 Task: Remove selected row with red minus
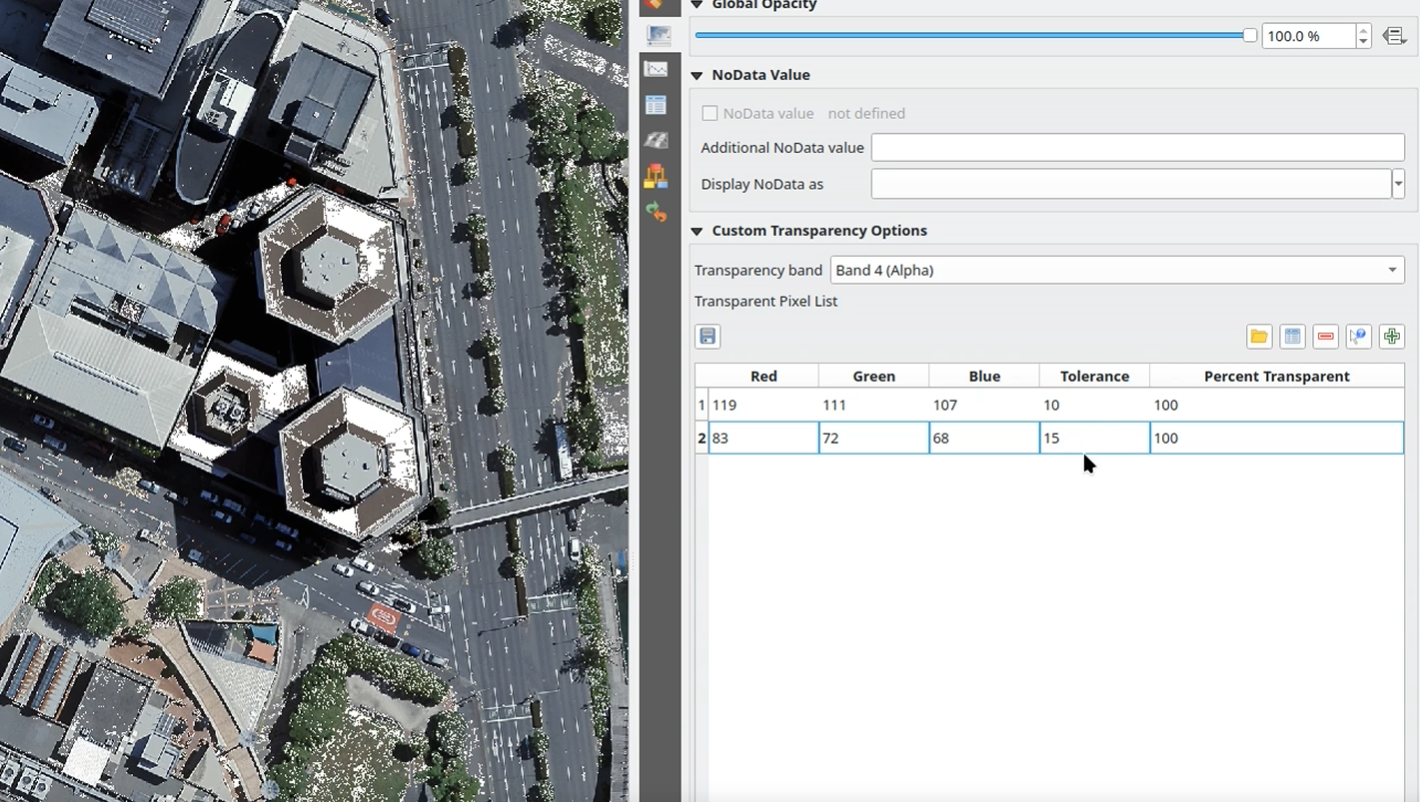pos(1325,337)
